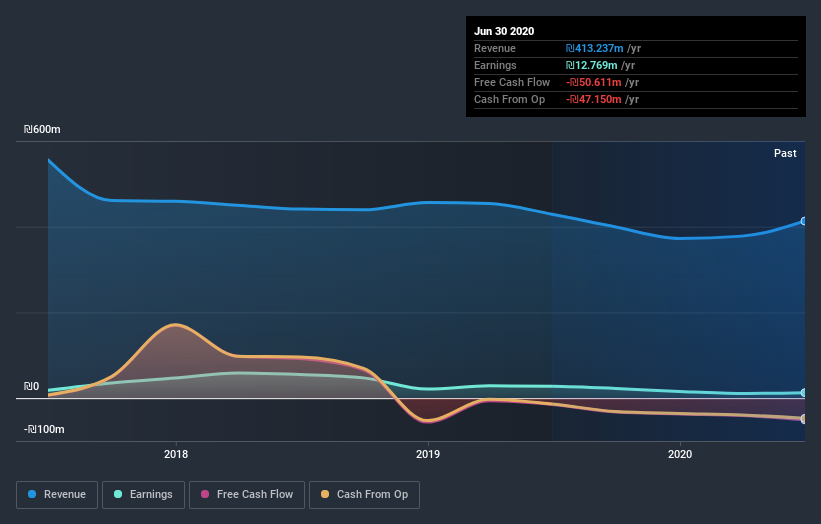Click the Free Cash Flow label in tooltip
821x524 pixels.
(512, 82)
